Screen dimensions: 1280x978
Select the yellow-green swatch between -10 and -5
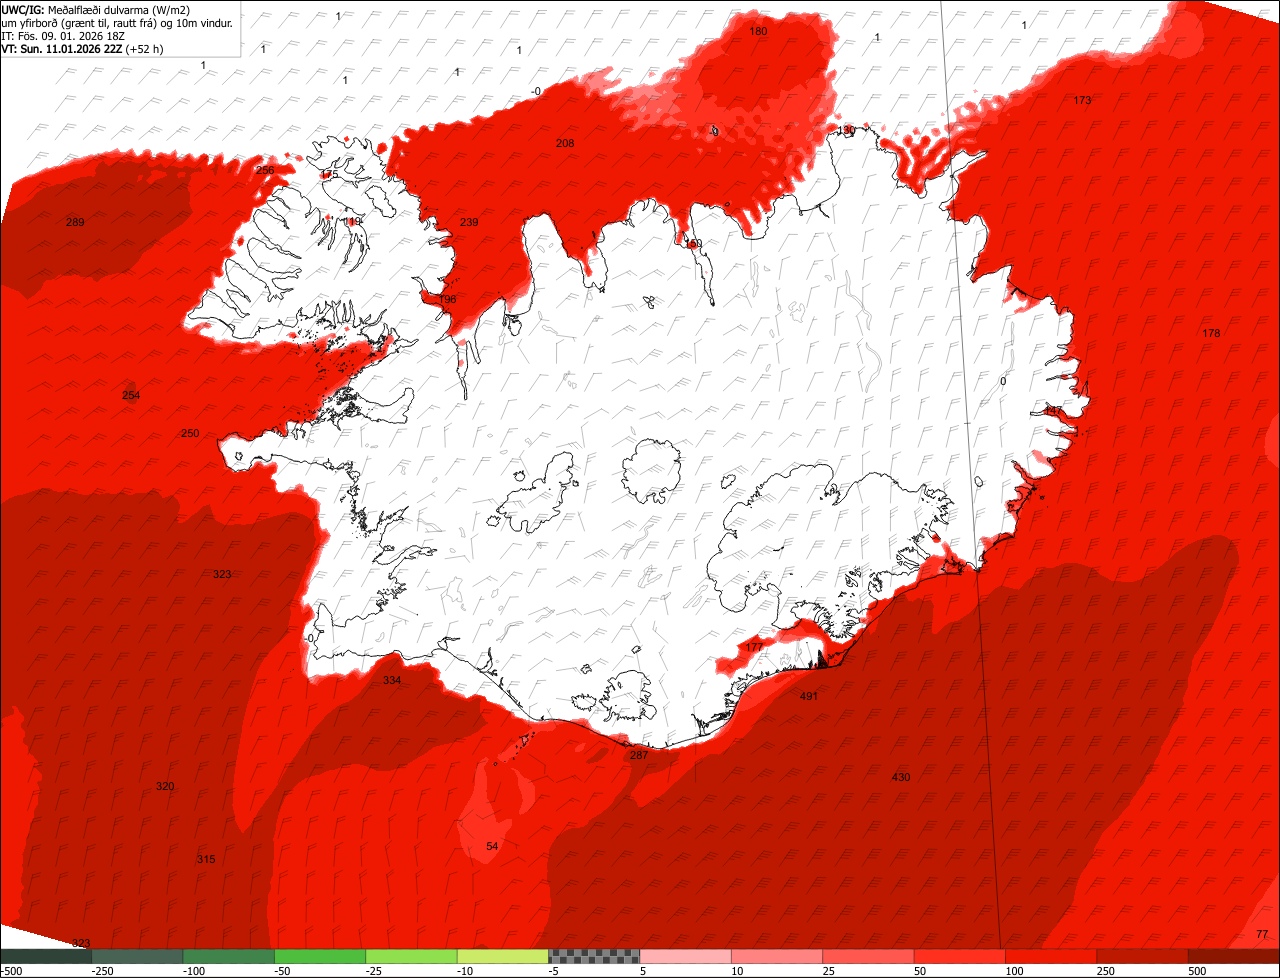pyautogui.click(x=503, y=956)
